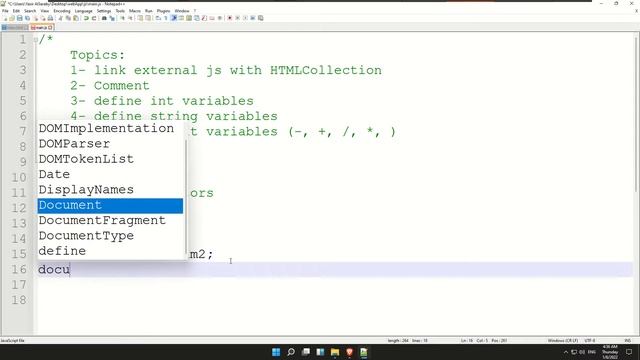Switch to the first document tab
The height and width of the screenshot is (360, 640).
click(14, 27)
